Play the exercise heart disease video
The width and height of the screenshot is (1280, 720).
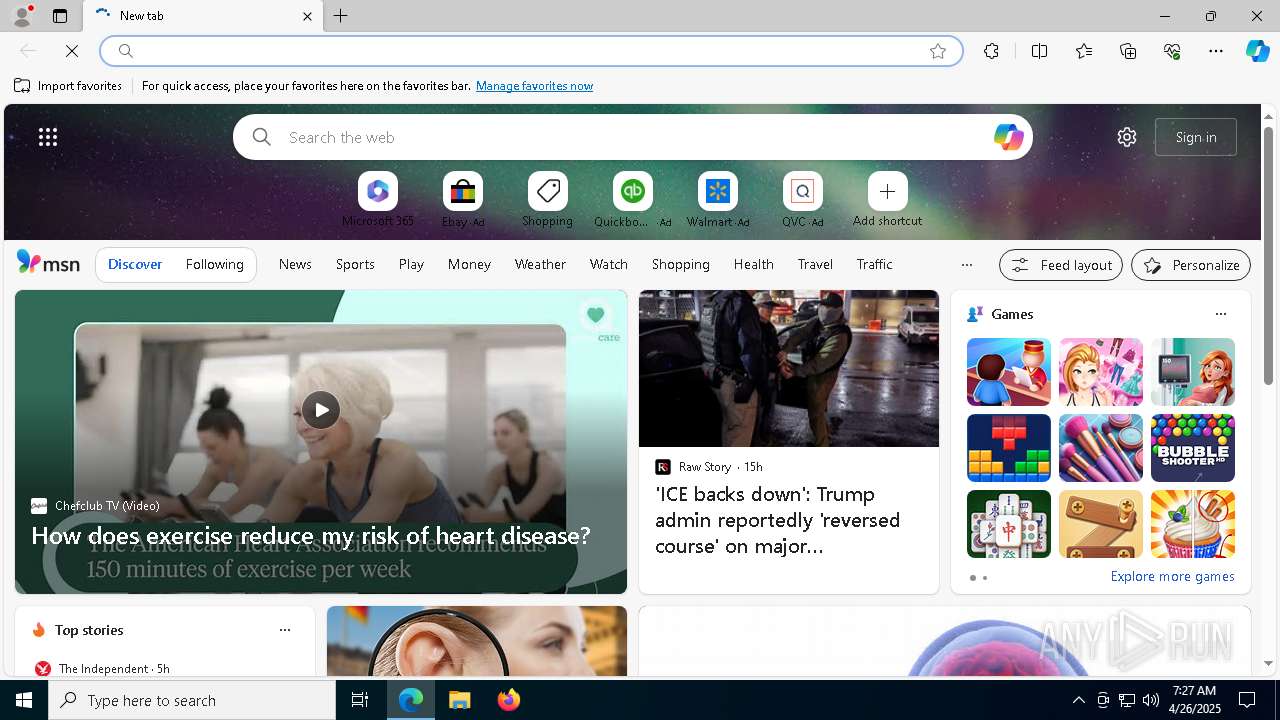tap(321, 409)
